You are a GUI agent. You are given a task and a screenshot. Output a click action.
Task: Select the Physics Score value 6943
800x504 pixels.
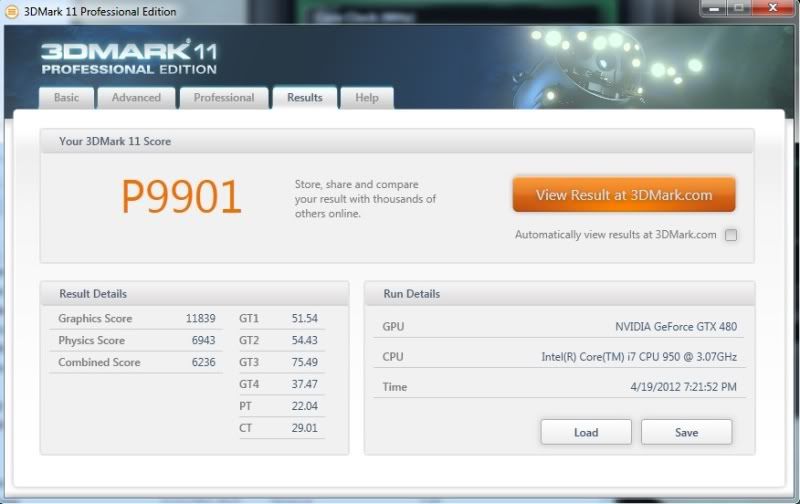coord(204,340)
